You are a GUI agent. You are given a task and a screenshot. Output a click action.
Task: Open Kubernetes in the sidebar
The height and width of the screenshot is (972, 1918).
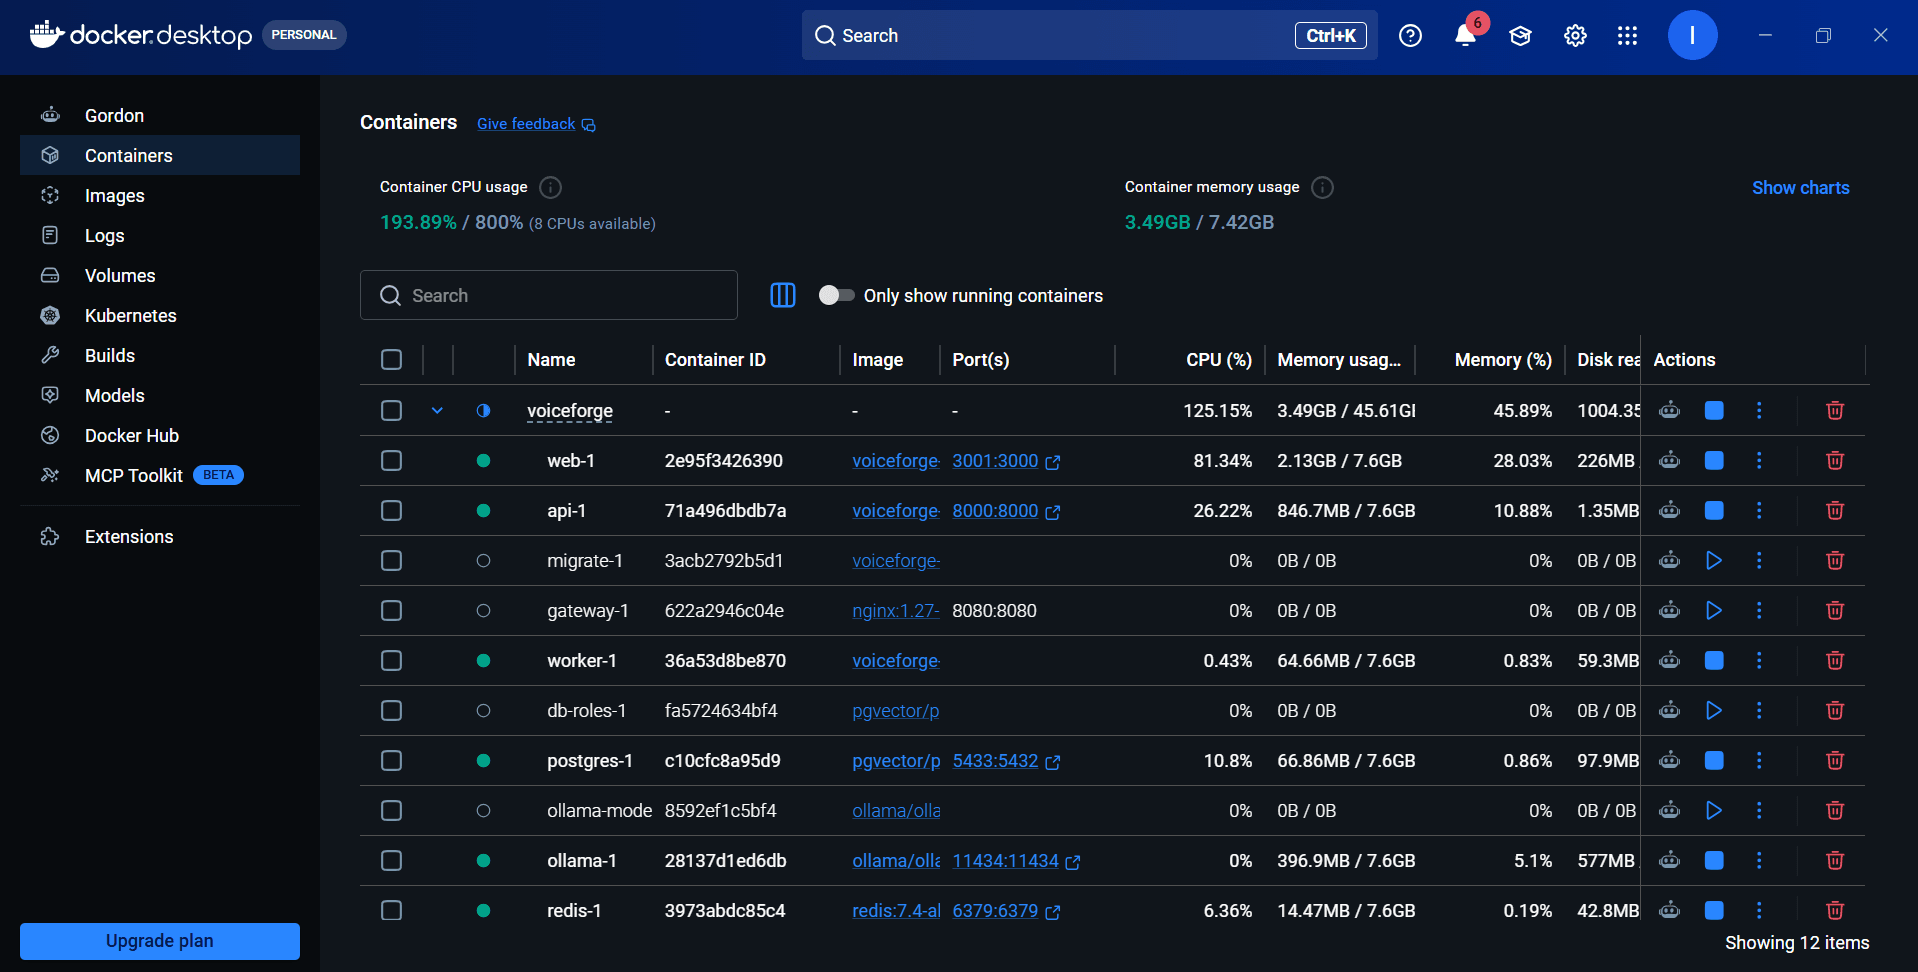tap(160, 315)
